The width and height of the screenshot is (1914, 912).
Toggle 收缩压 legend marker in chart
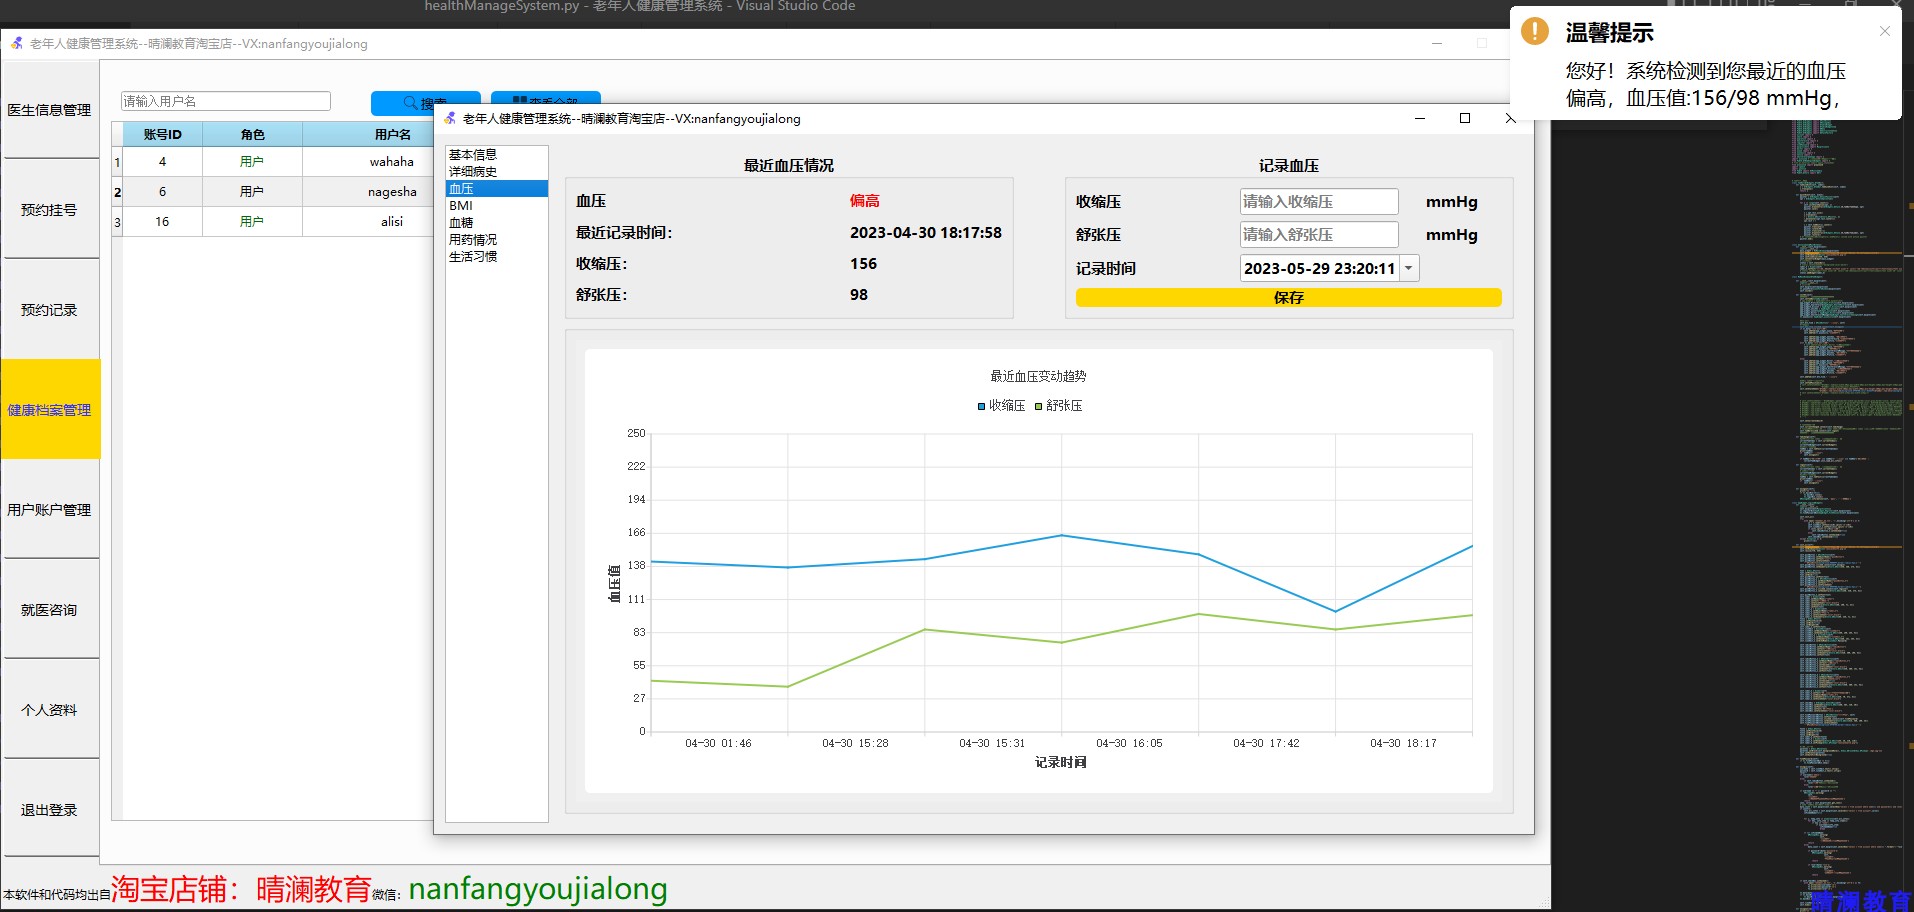(981, 406)
